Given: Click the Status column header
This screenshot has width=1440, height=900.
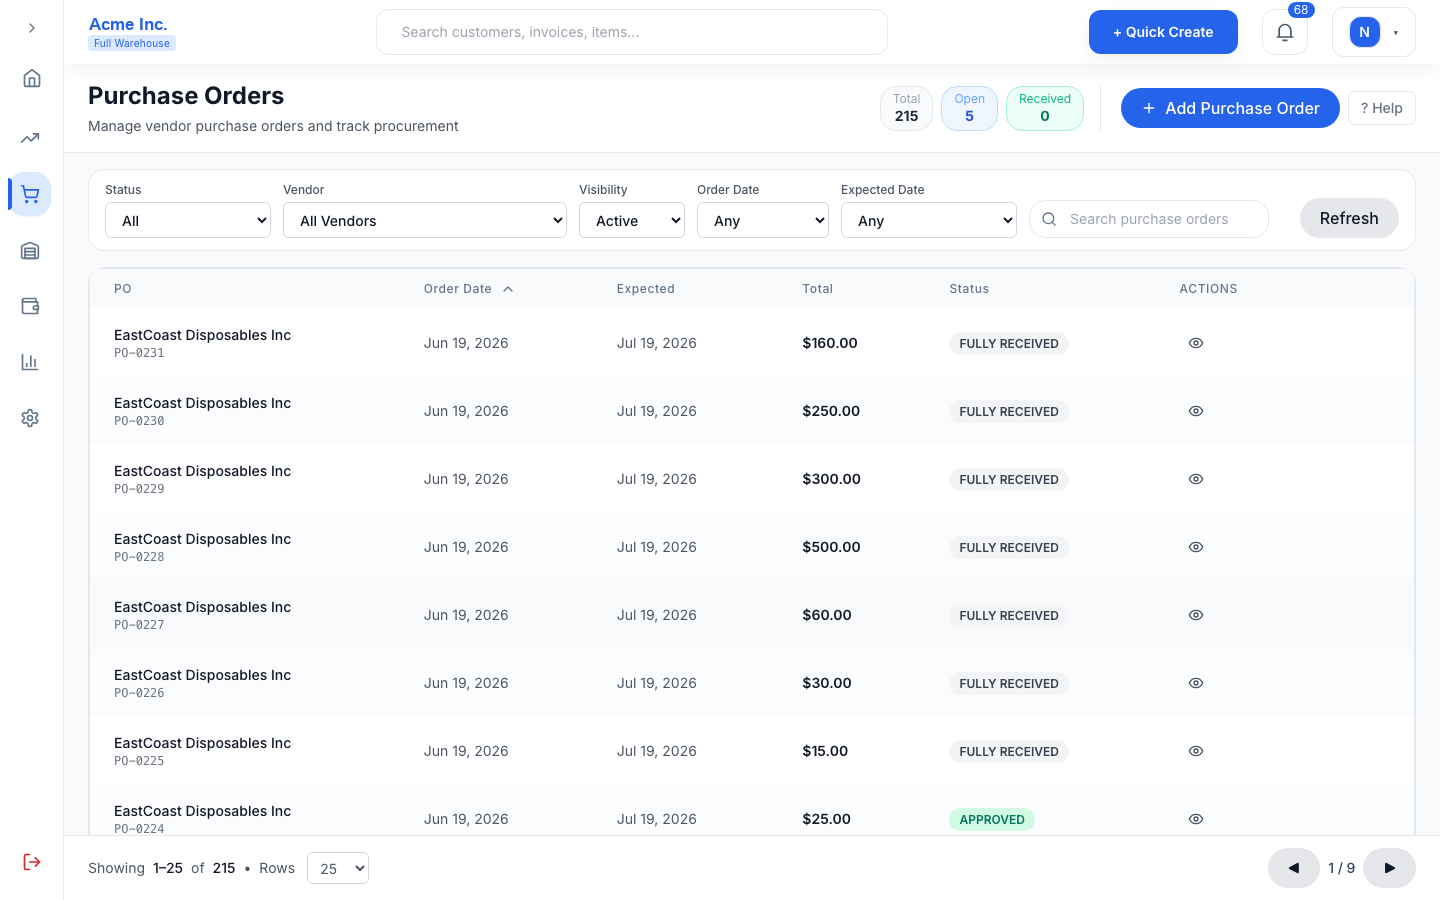Looking at the screenshot, I should pyautogui.click(x=969, y=289).
